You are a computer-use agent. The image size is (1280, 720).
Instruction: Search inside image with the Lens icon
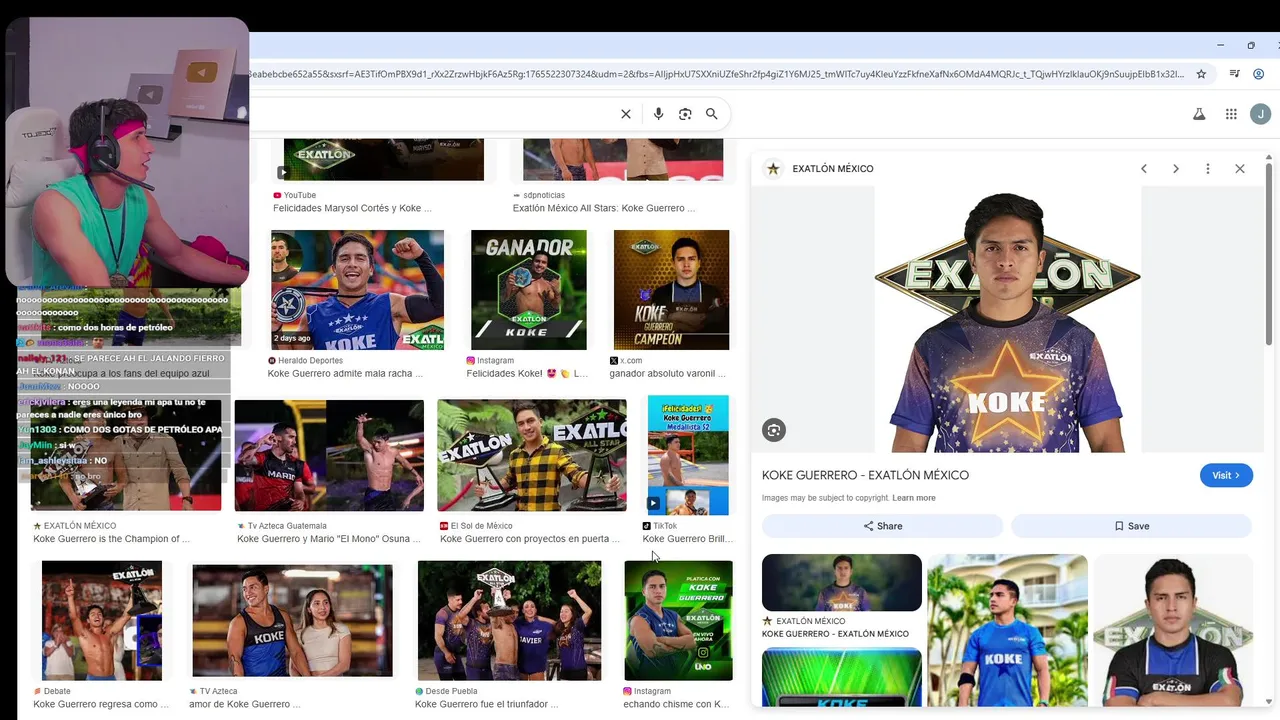tap(774, 430)
